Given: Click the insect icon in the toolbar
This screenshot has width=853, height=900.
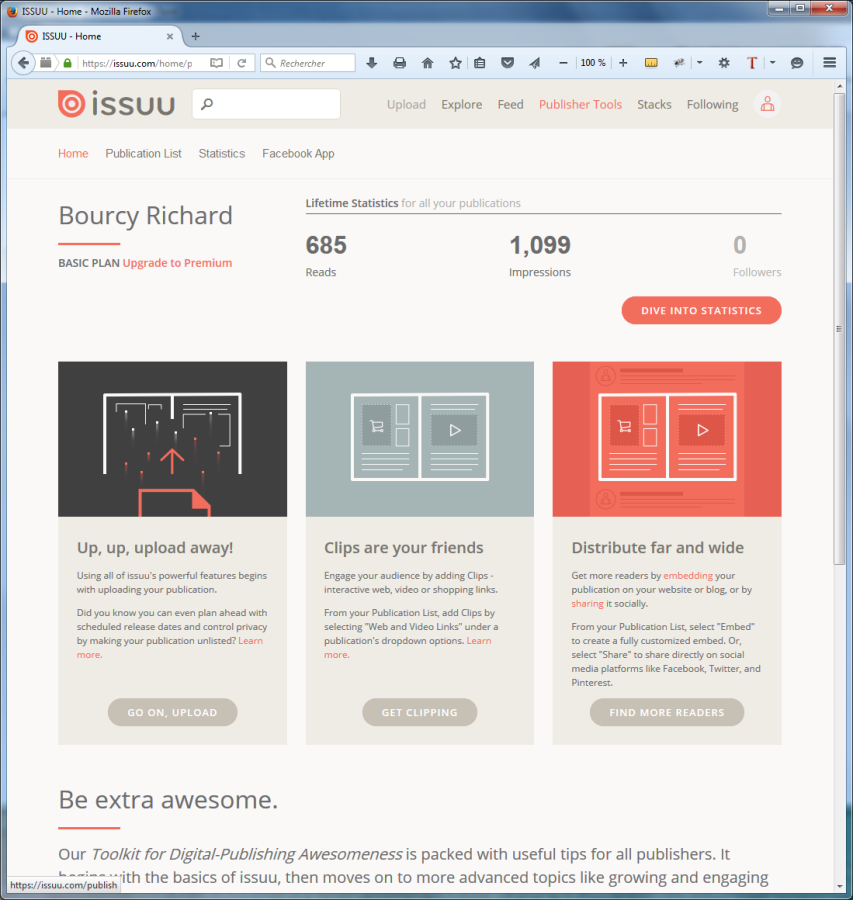Looking at the screenshot, I should point(679,63).
